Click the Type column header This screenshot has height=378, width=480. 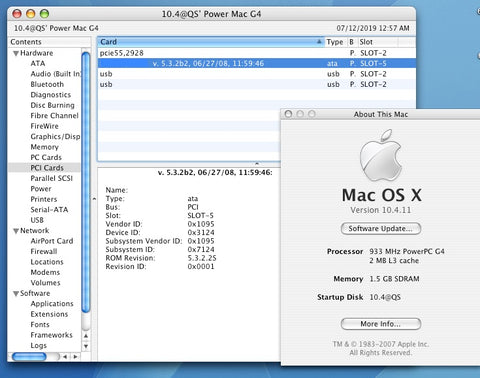tap(336, 42)
